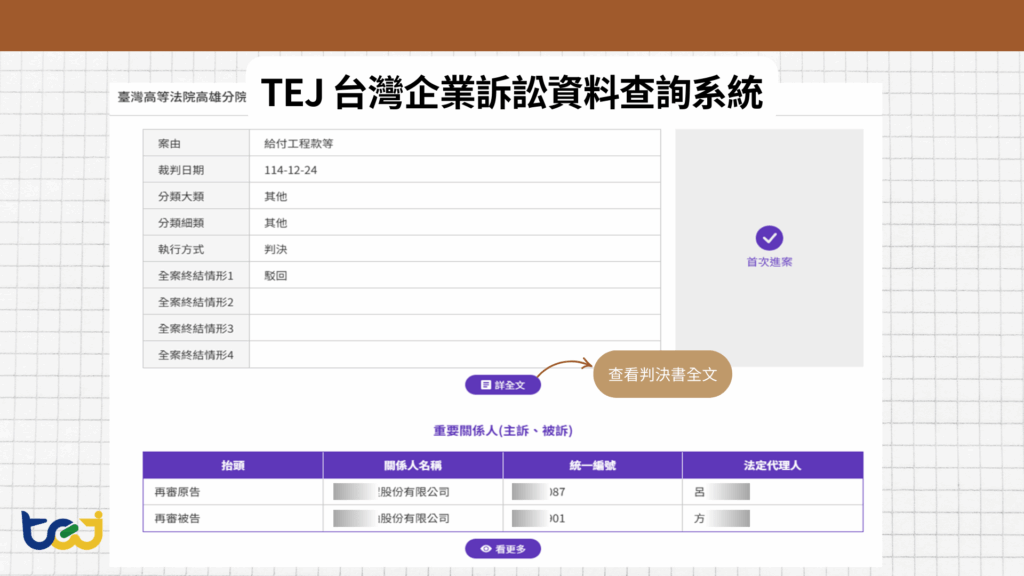Click the 重要關係人(主訴、被訴) section title
The width and height of the screenshot is (1024, 576).
point(502,431)
